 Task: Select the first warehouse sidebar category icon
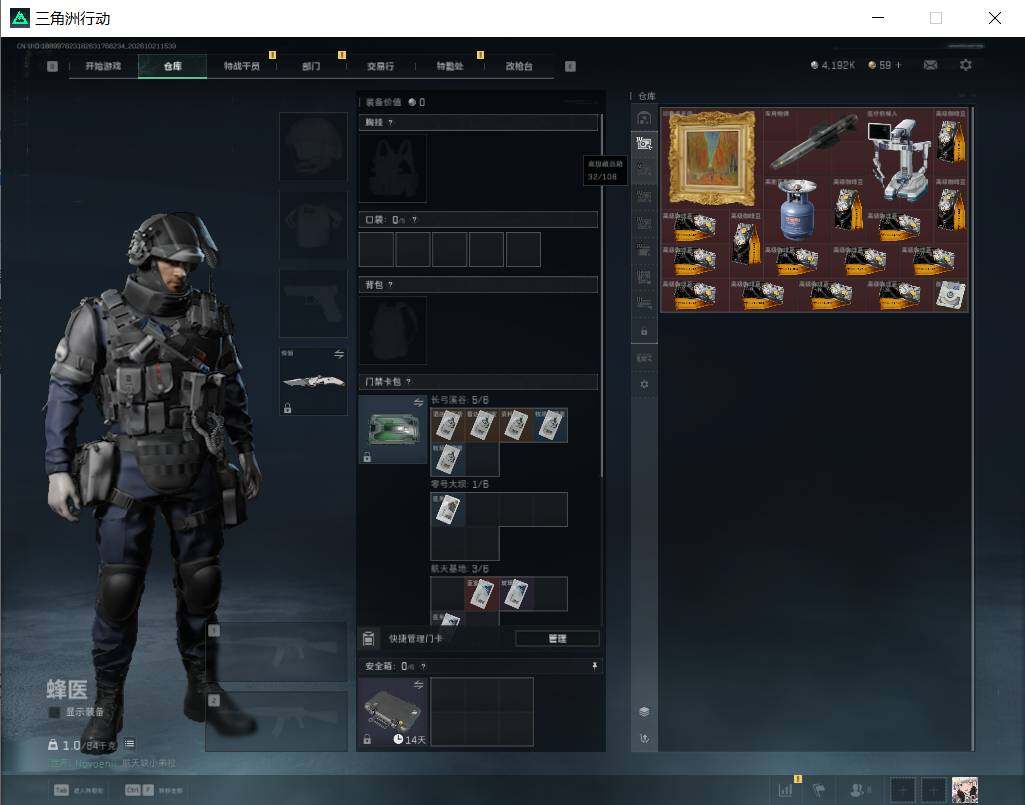point(644,118)
